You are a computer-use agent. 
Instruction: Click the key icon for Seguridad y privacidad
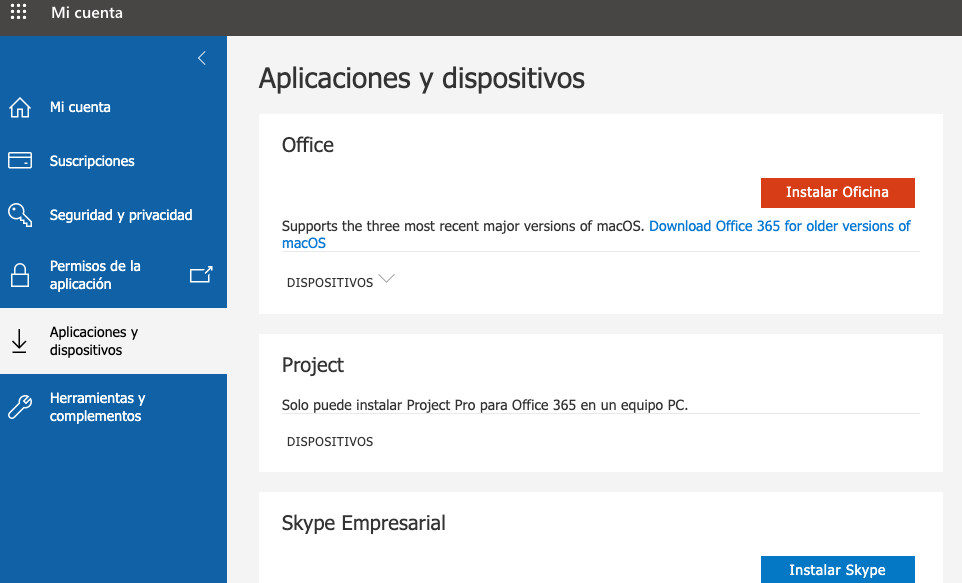pyautogui.click(x=20, y=215)
